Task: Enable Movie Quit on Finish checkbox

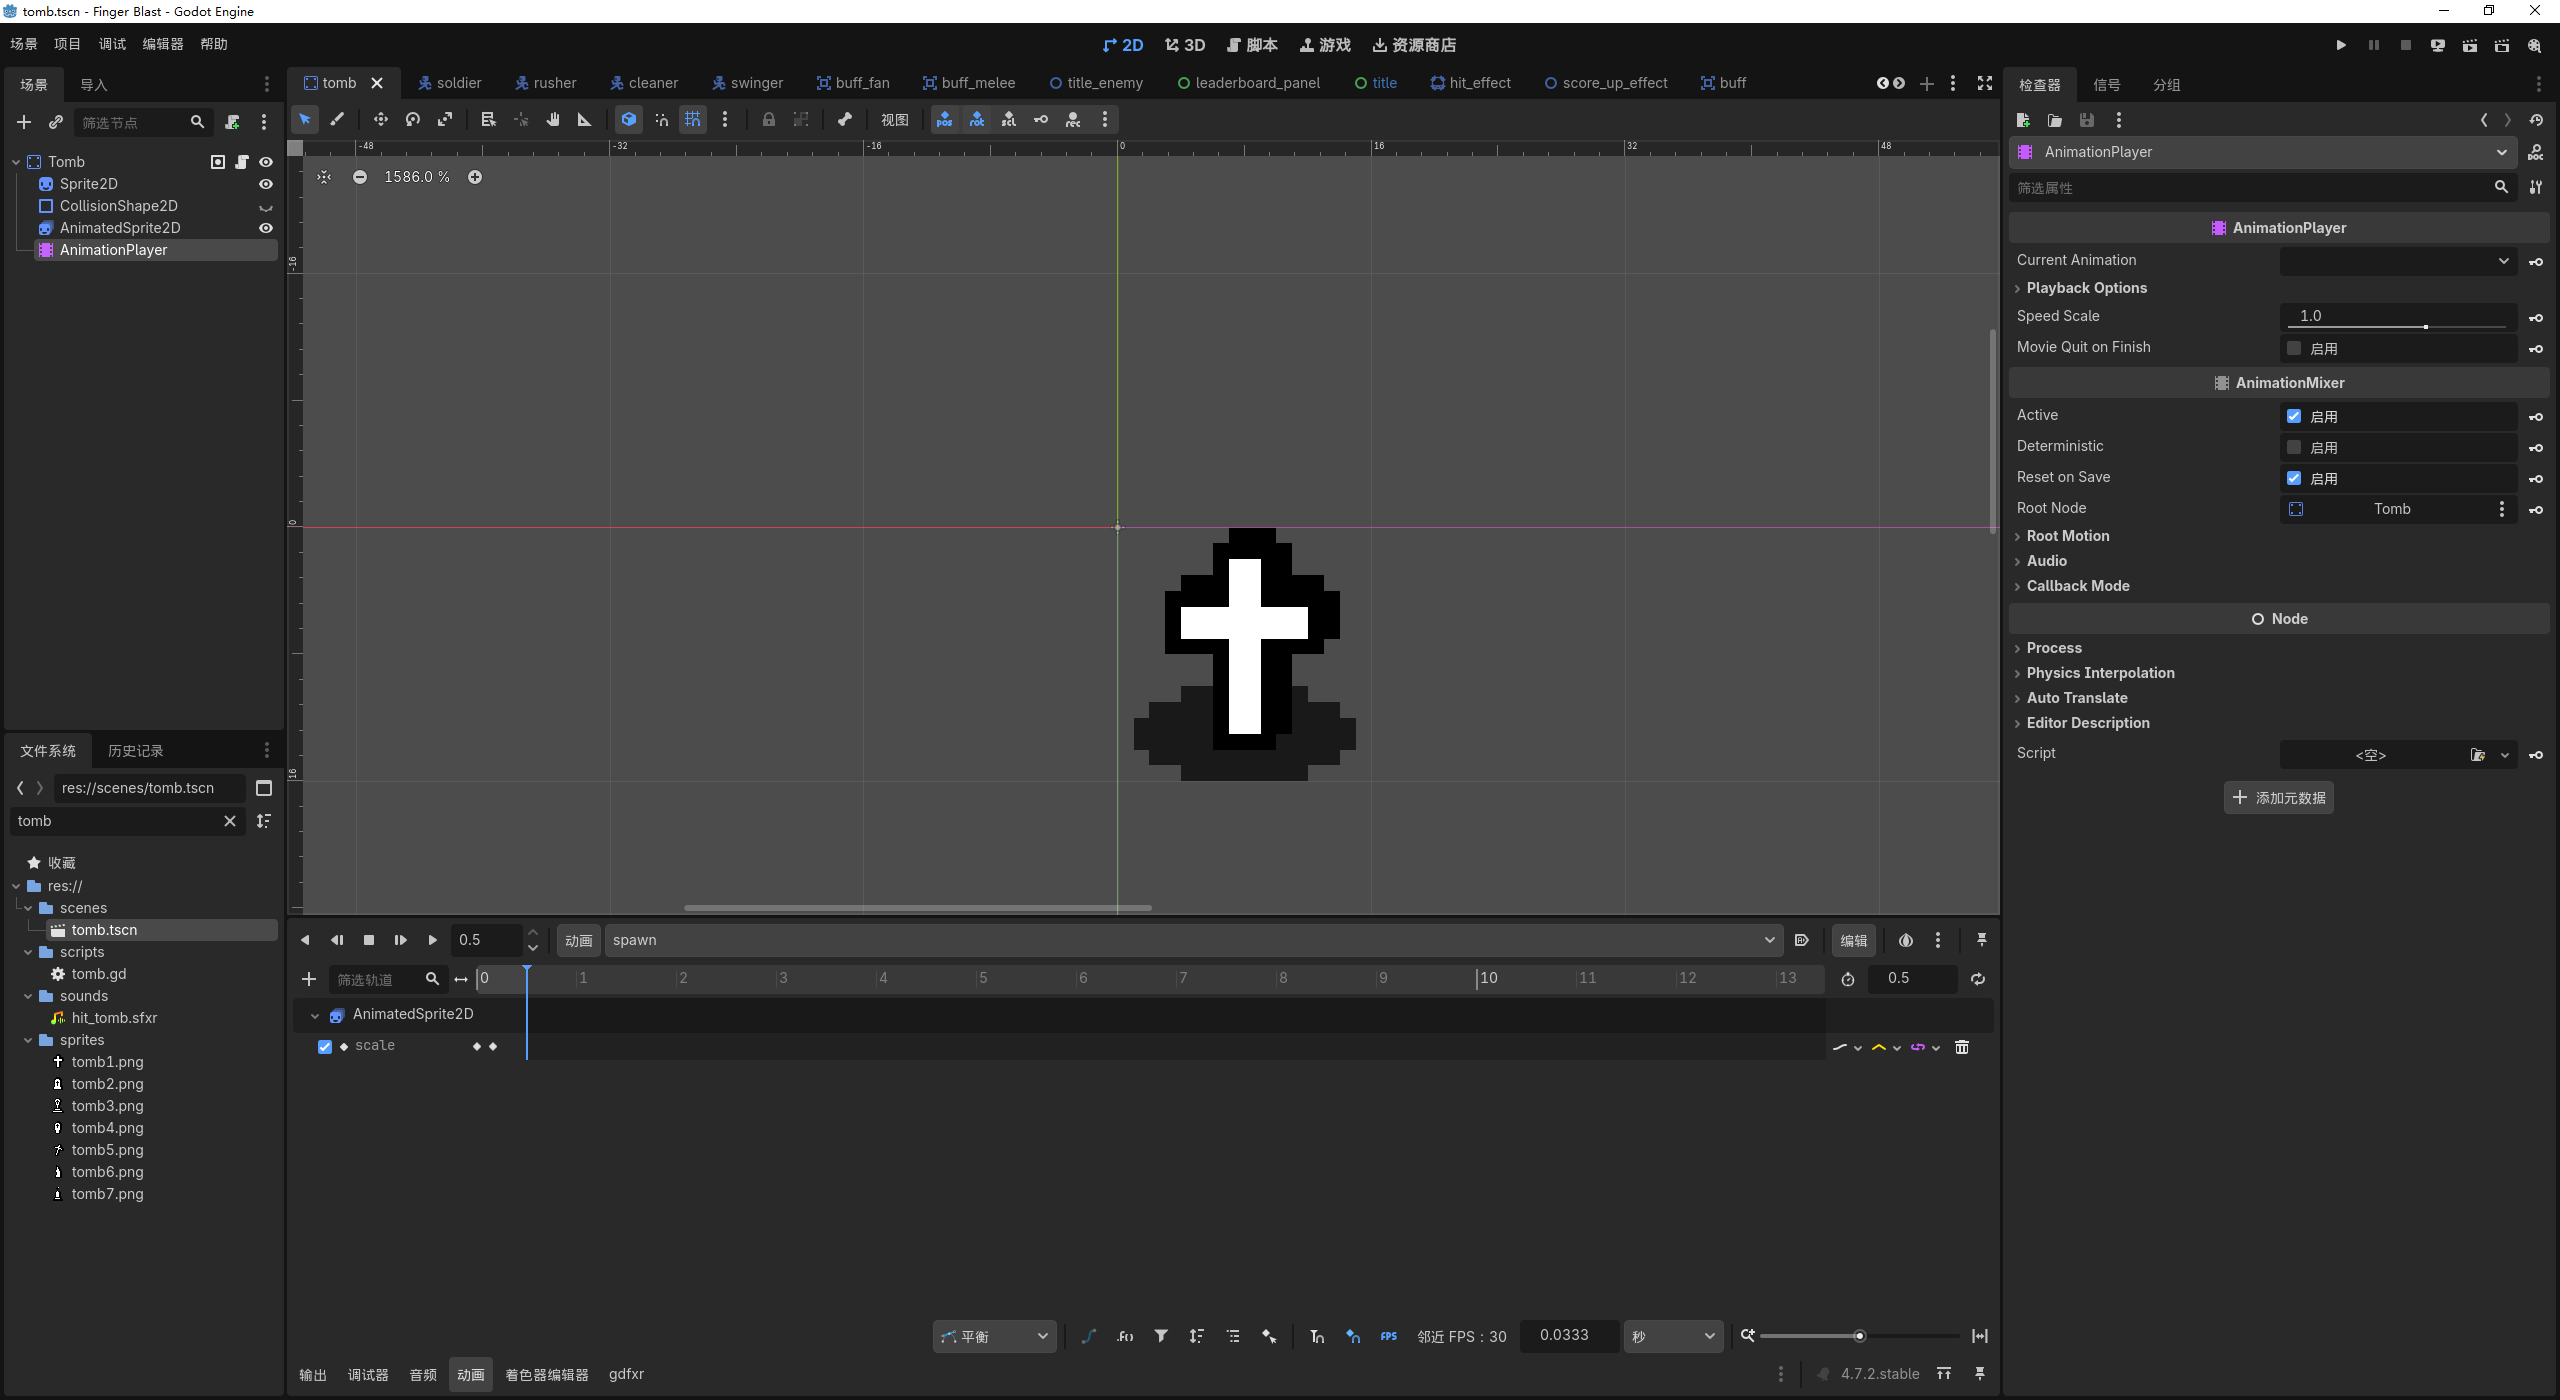Action: 2294,349
